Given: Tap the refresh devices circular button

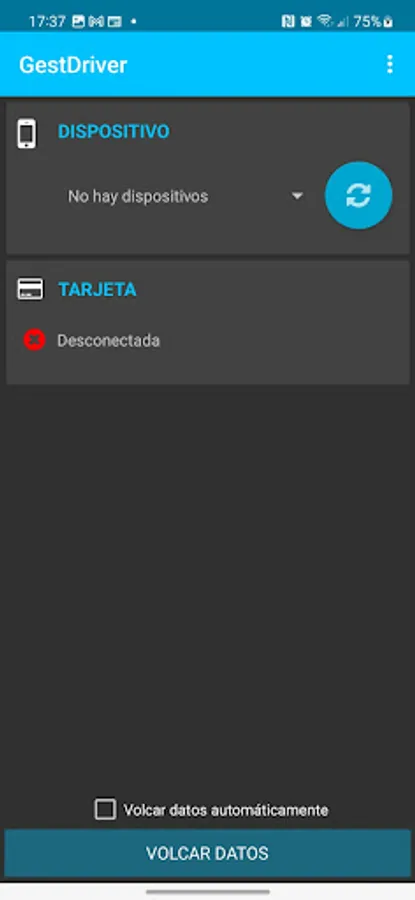Looking at the screenshot, I should [x=358, y=195].
